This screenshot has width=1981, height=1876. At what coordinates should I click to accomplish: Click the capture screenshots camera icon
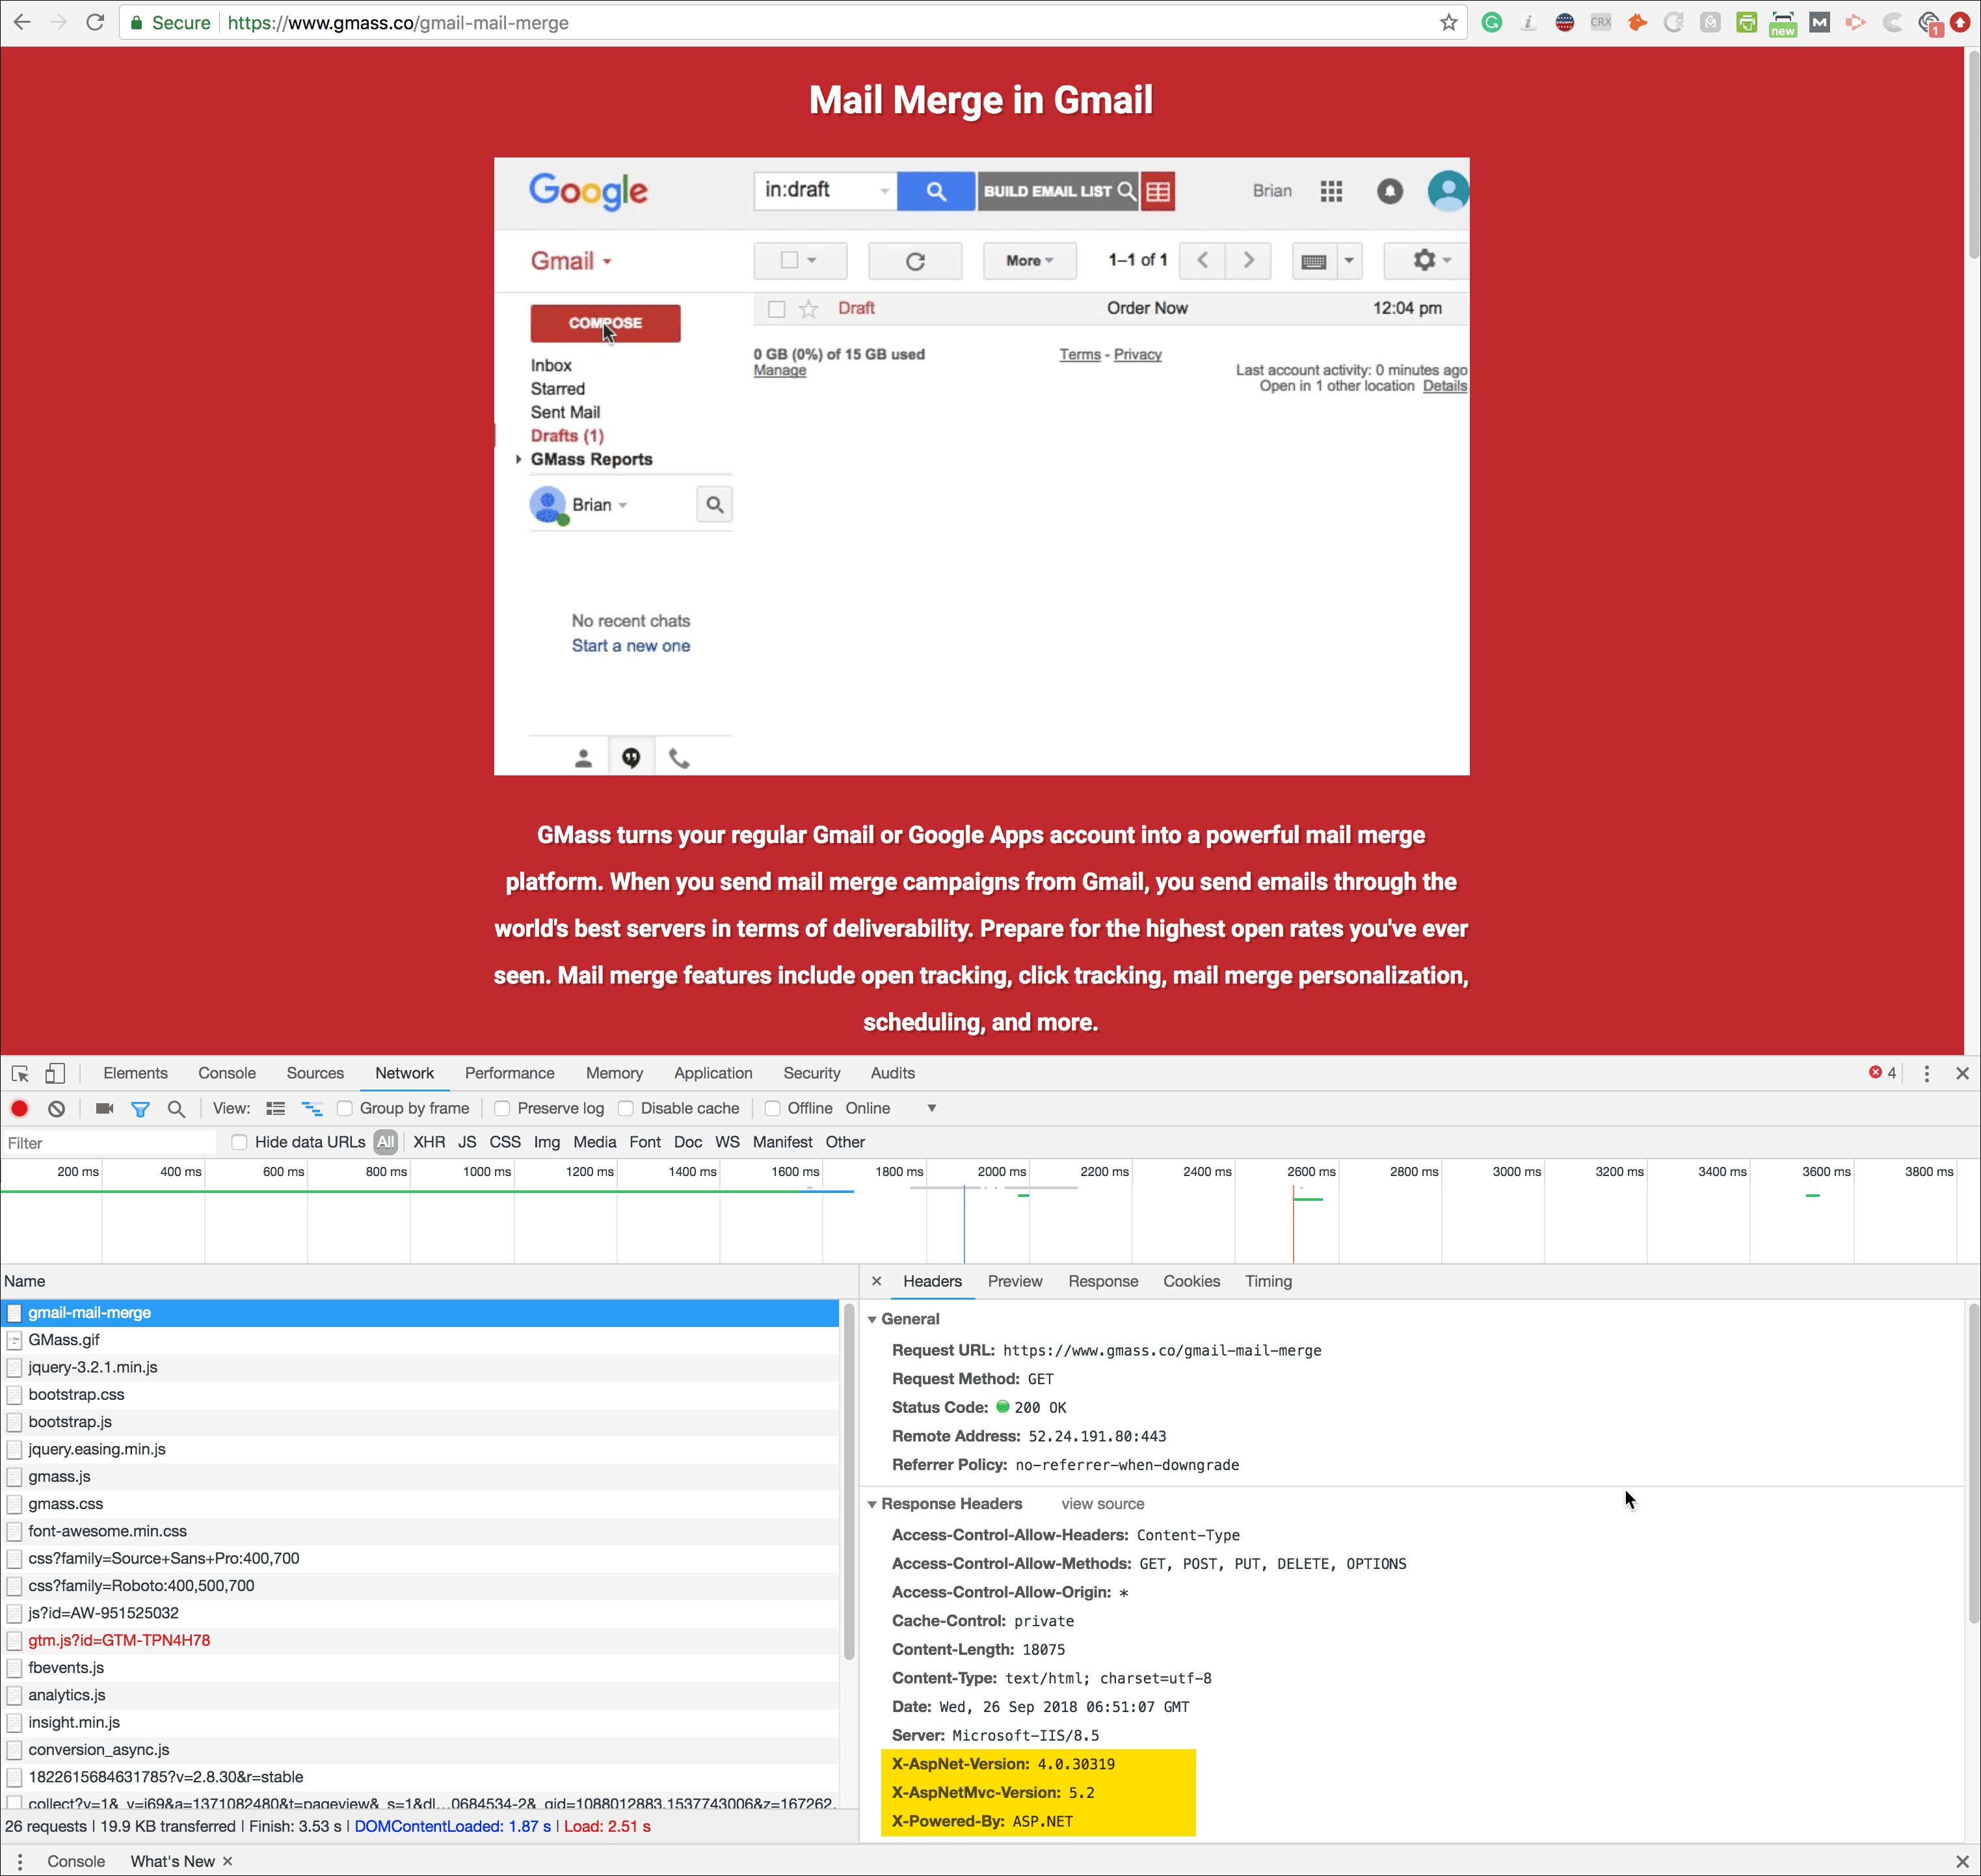point(104,1108)
